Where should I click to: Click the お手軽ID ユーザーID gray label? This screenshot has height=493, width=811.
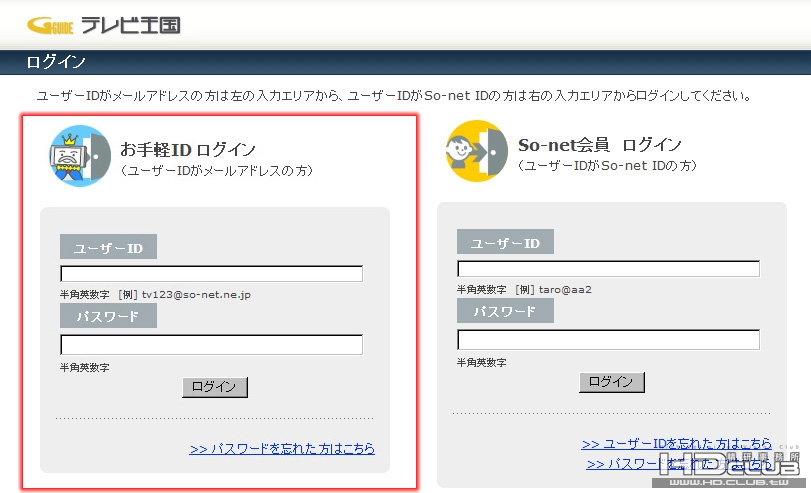pos(108,247)
